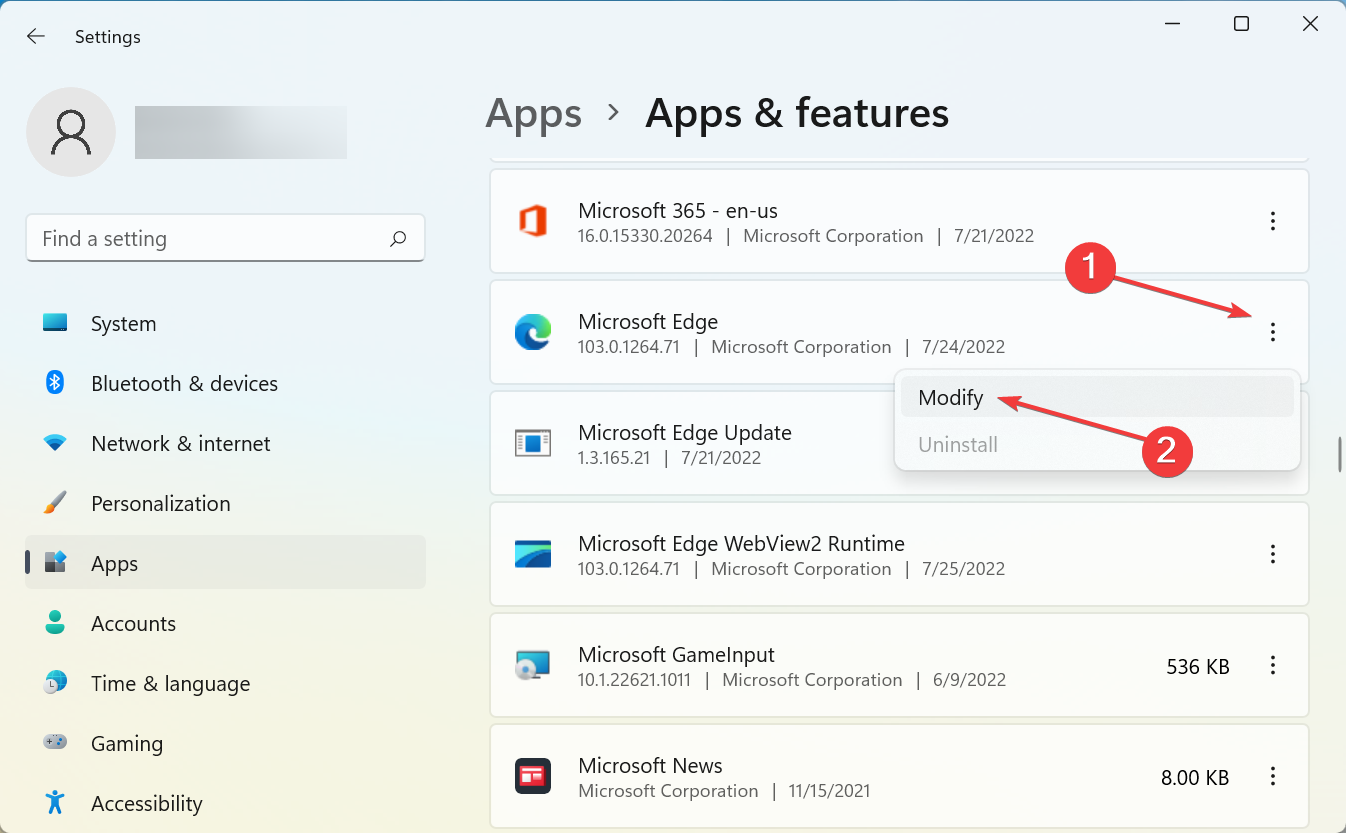This screenshot has width=1346, height=833.
Task: Choose Modify from the context menu
Action: coord(1097,398)
